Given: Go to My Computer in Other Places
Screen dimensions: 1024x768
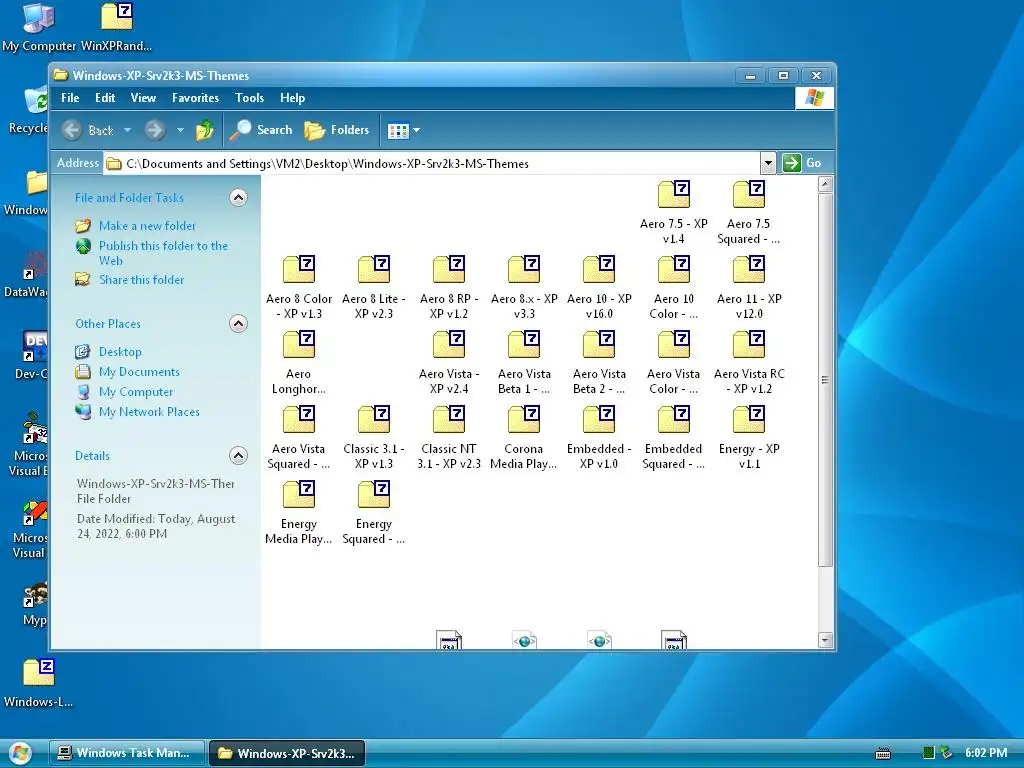Looking at the screenshot, I should tap(124, 392).
